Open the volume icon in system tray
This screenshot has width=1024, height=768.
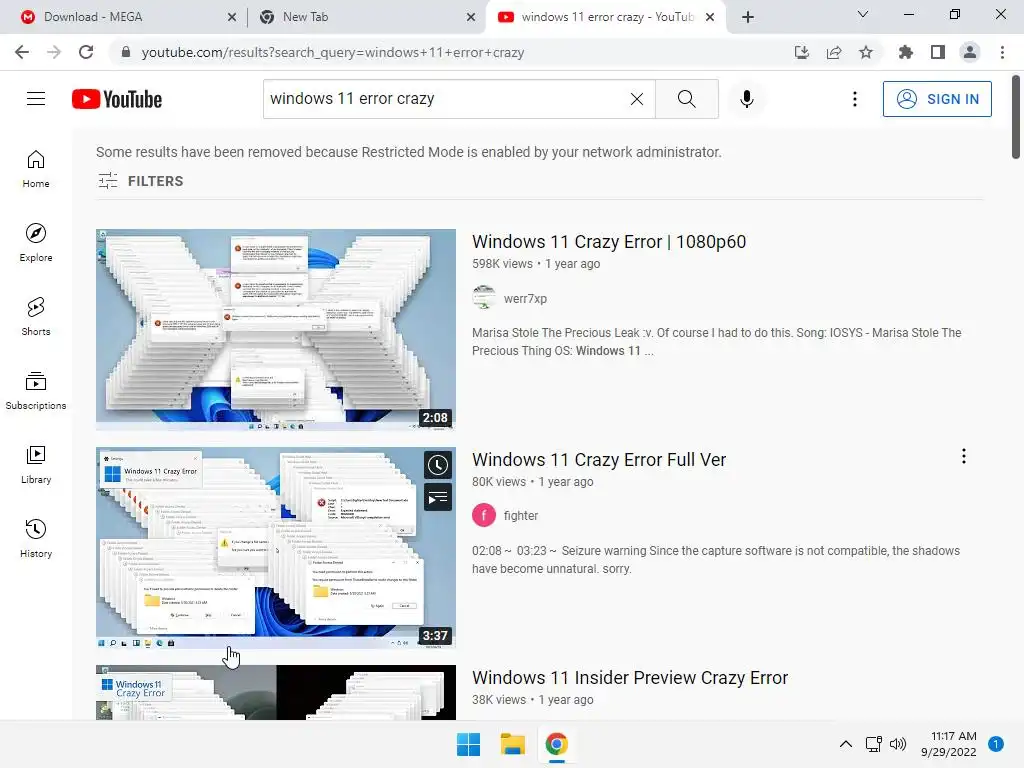point(899,744)
